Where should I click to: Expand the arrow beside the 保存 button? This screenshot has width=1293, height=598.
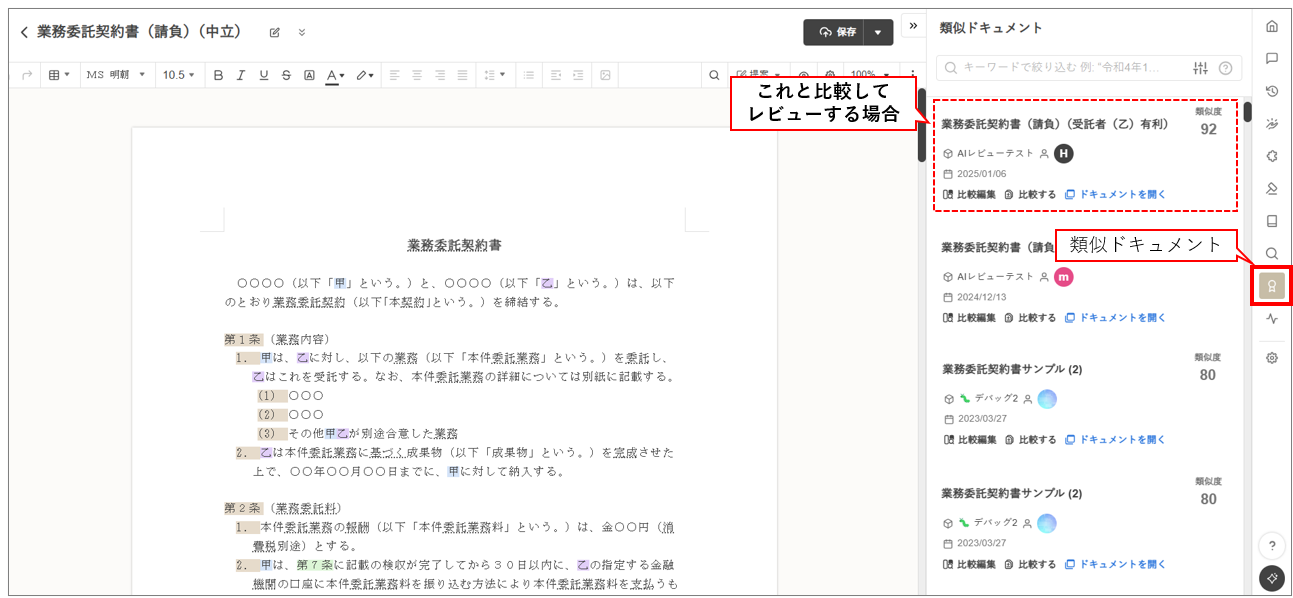point(877,32)
